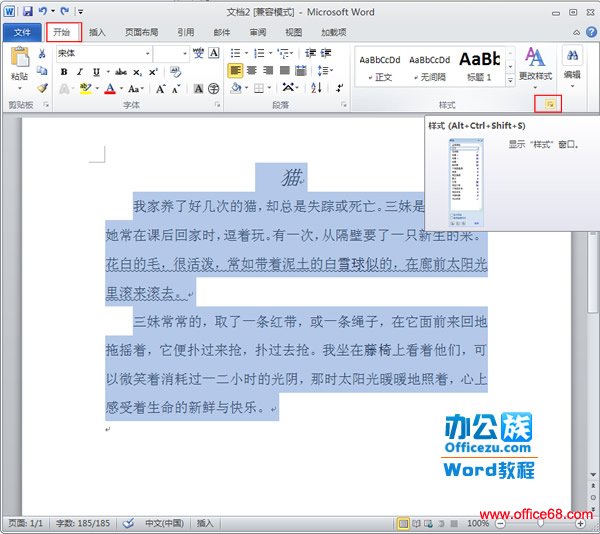Click the red font color A button
Screen dimensions: 600x534
coord(110,89)
